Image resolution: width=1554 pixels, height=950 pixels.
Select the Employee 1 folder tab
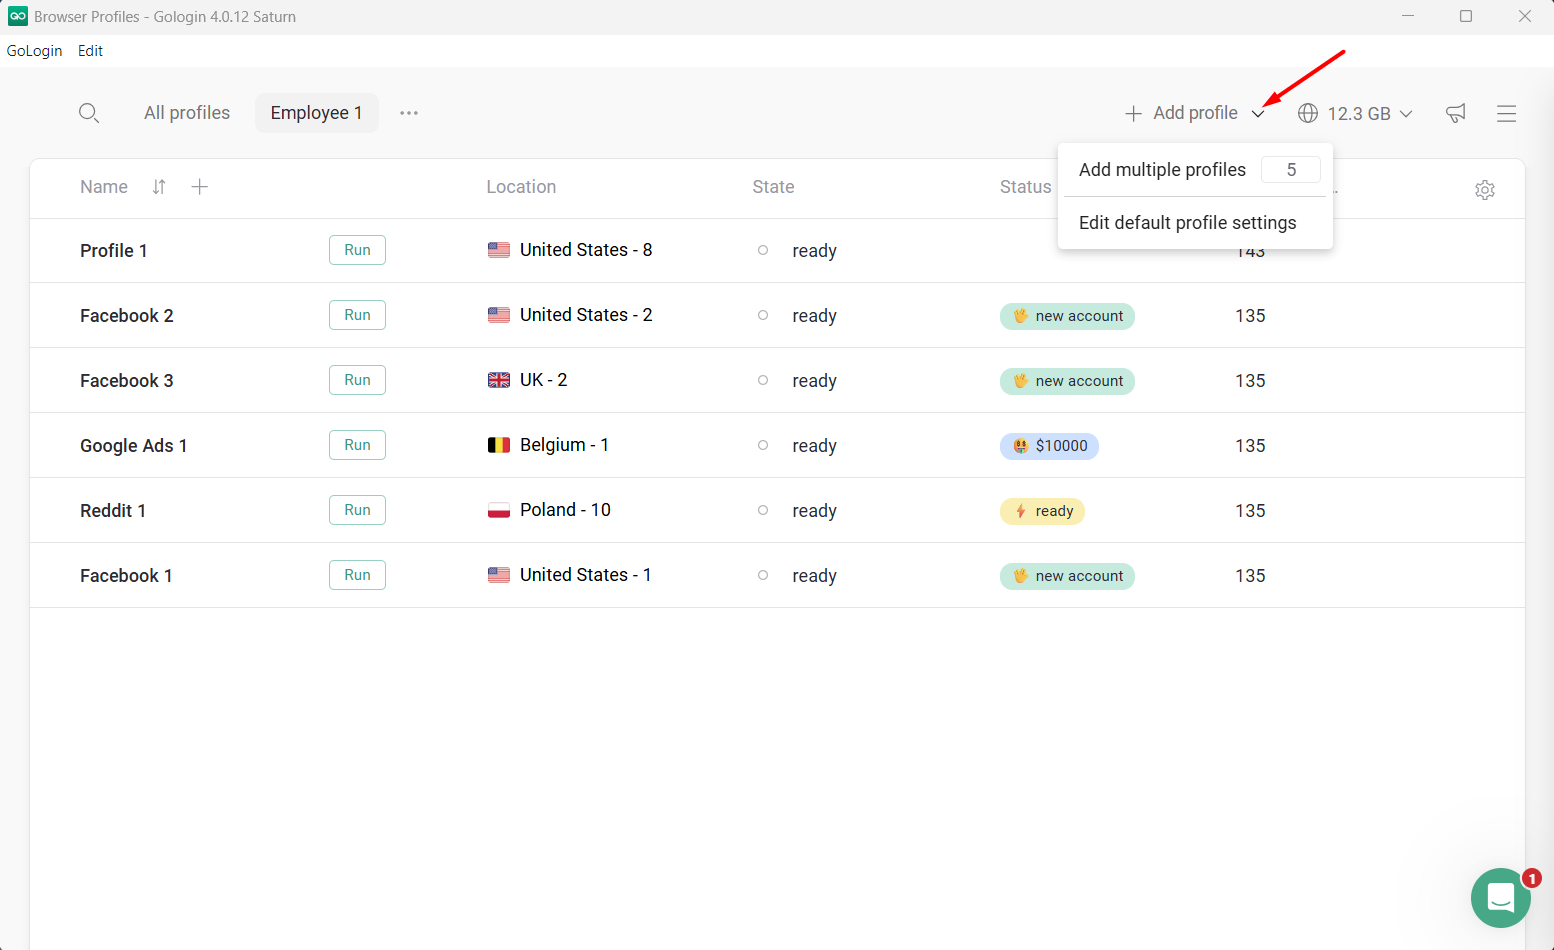click(316, 113)
